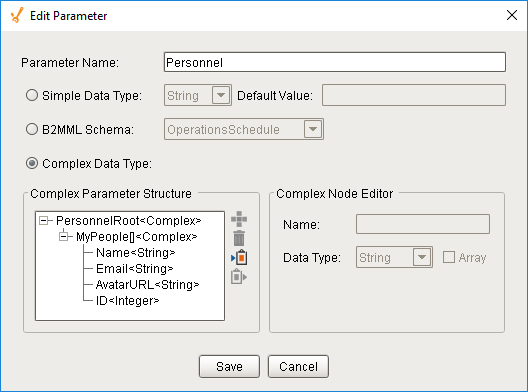528x392 pixels.
Task: Click the delete node trash icon
Action: (x=239, y=238)
